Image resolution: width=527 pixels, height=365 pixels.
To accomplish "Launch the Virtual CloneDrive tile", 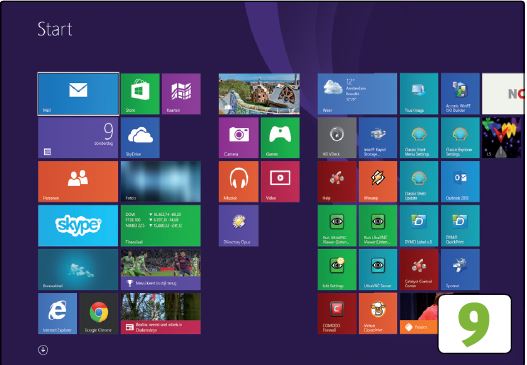I will (x=378, y=313).
